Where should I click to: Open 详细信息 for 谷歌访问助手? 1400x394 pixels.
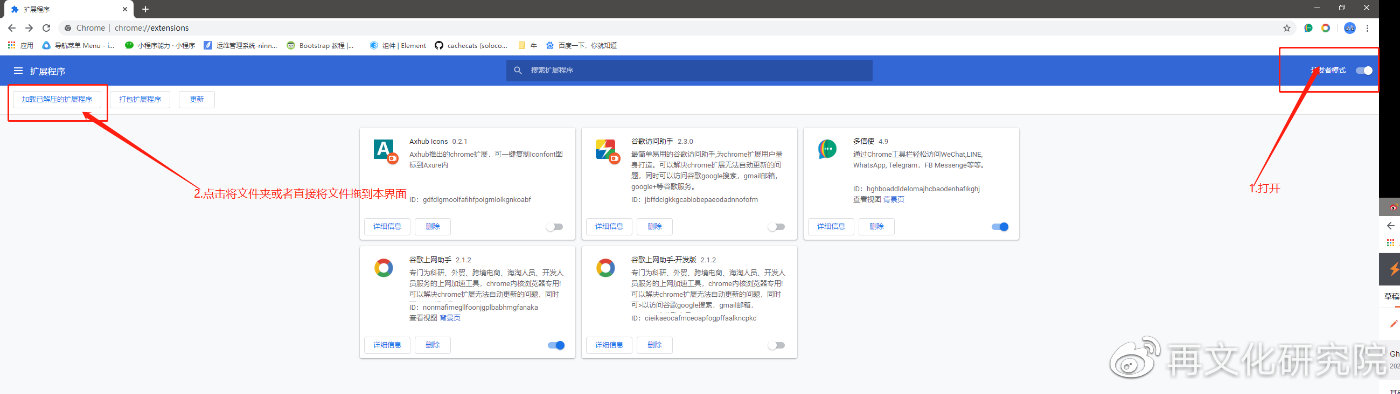pos(609,227)
